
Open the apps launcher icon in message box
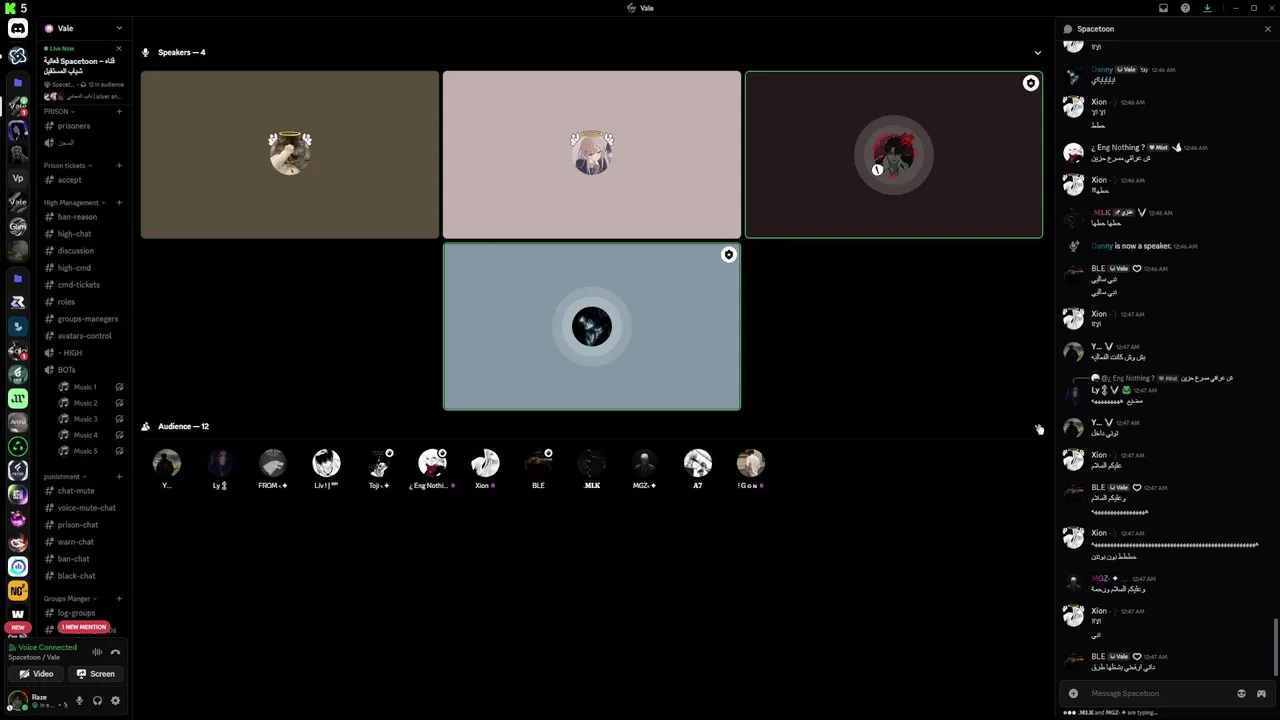1261,693
